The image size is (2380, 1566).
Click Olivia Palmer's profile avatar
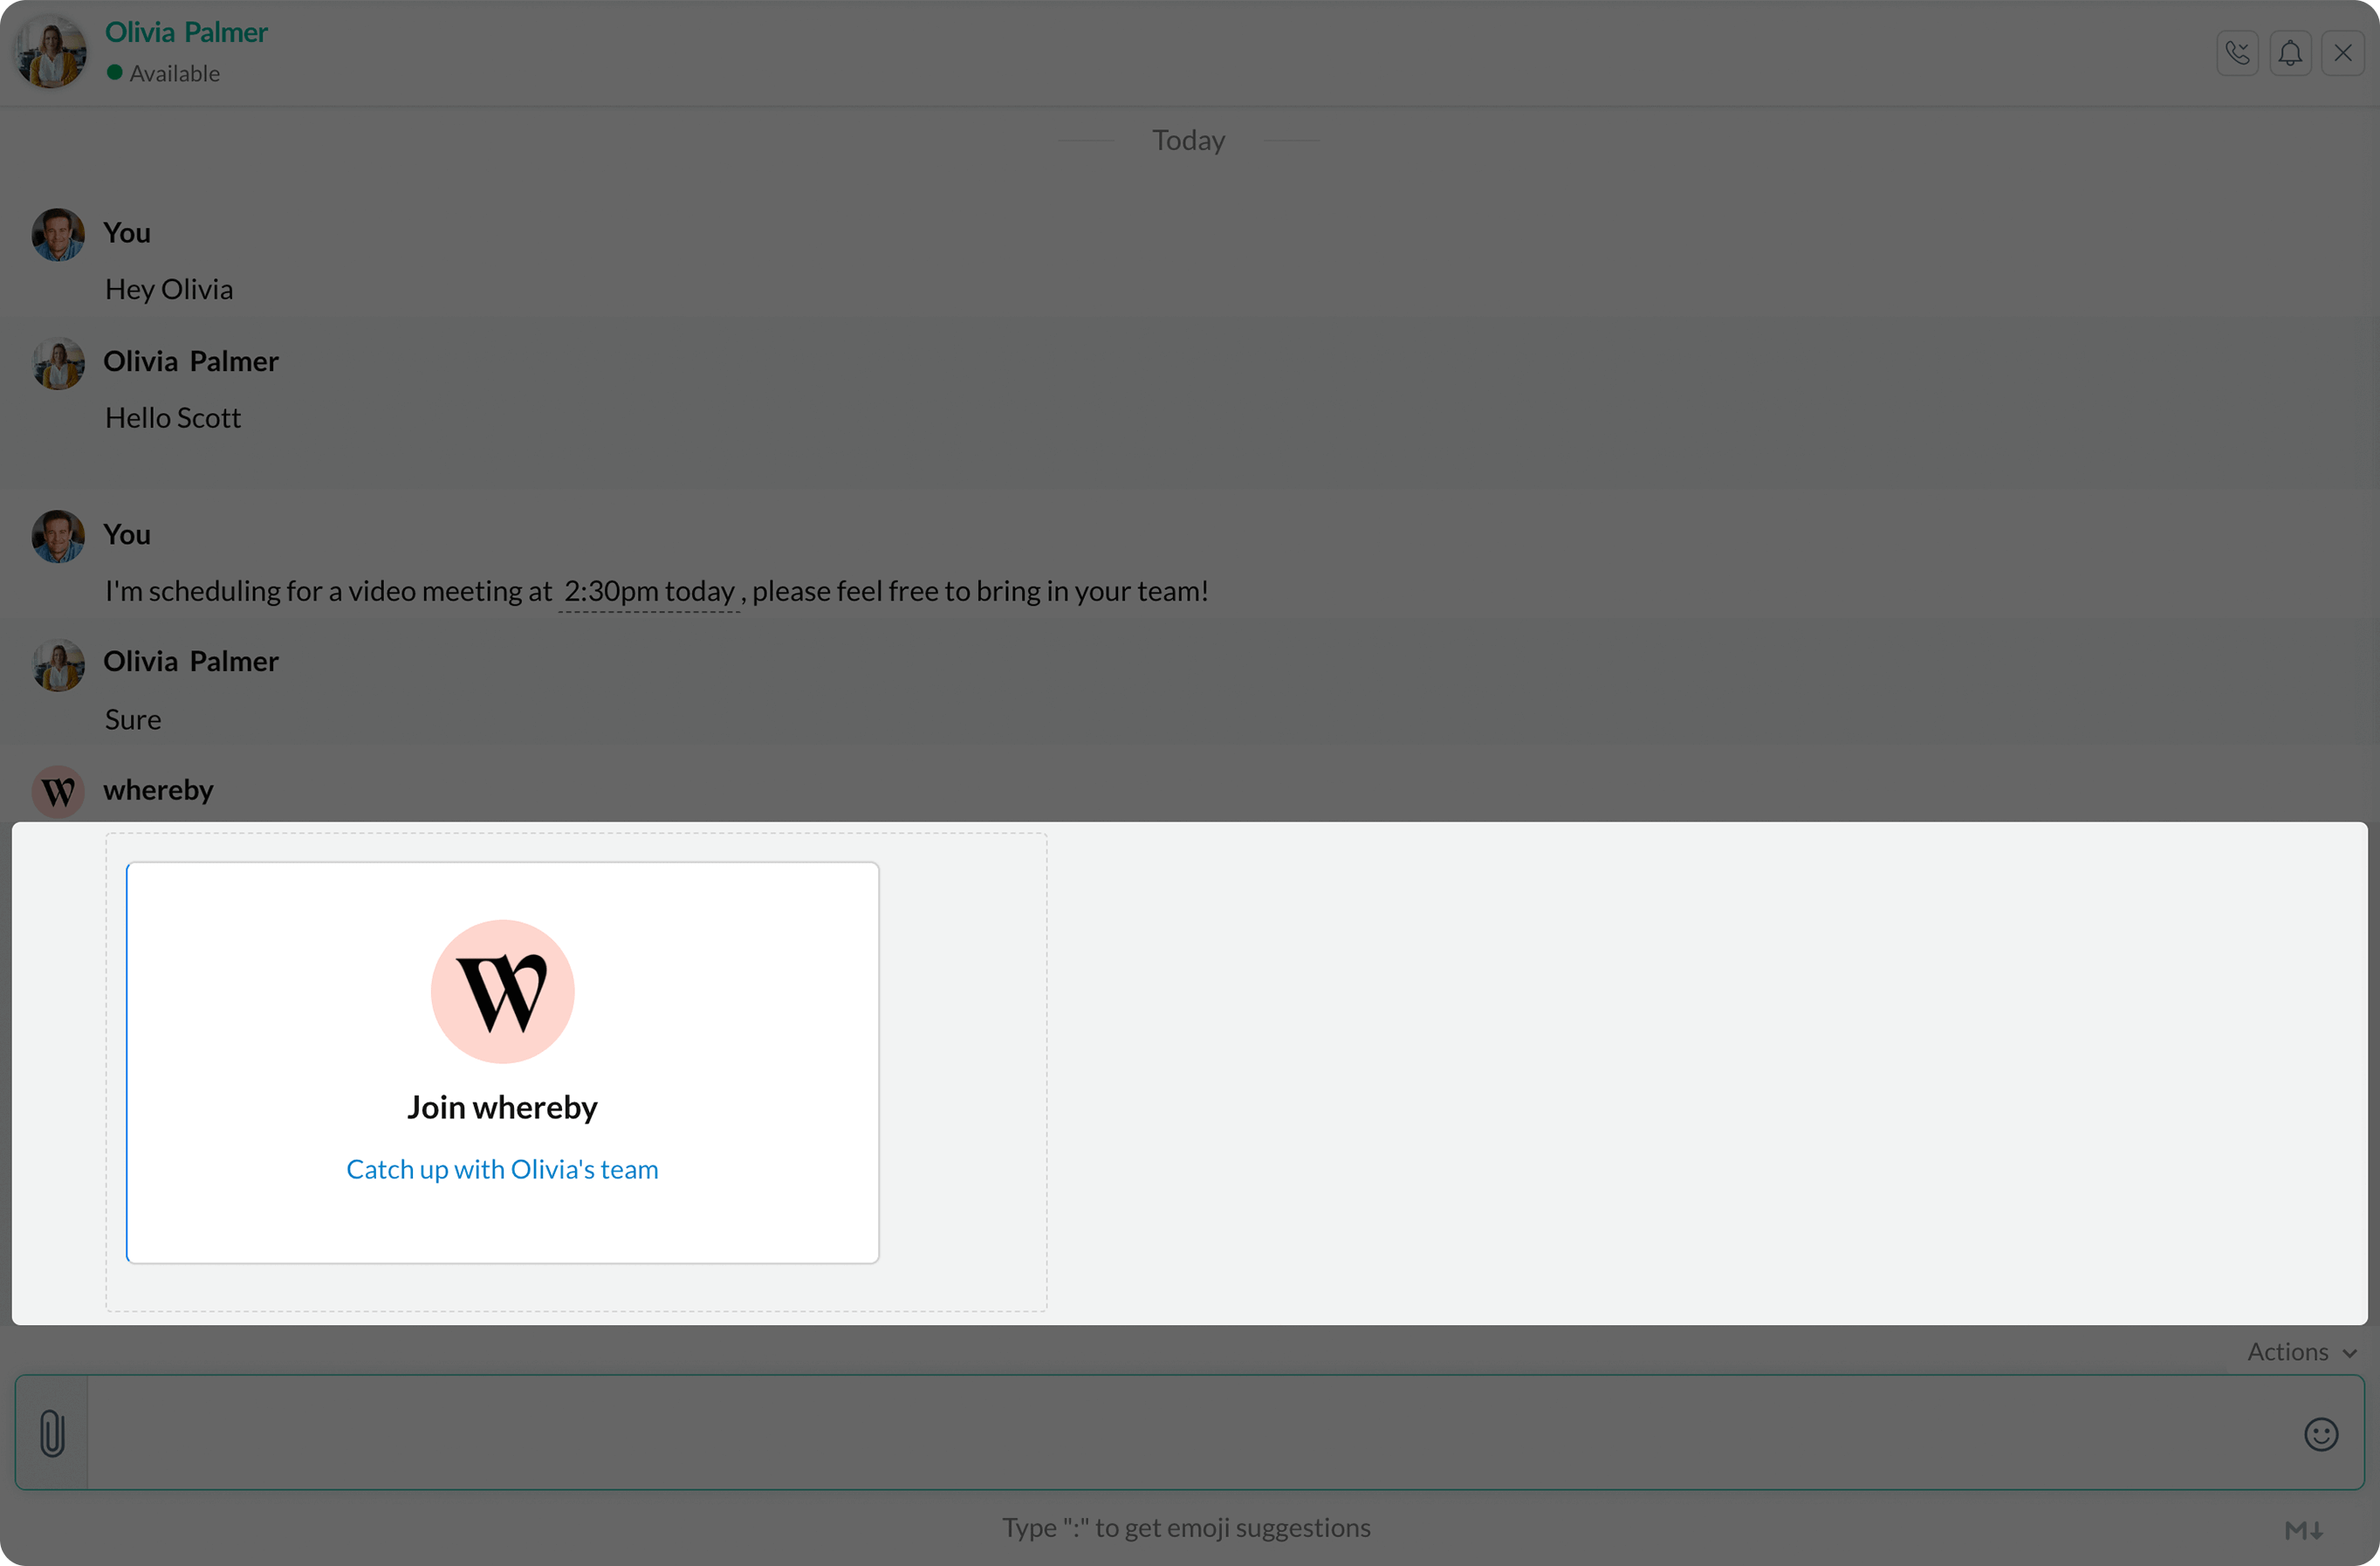point(52,51)
